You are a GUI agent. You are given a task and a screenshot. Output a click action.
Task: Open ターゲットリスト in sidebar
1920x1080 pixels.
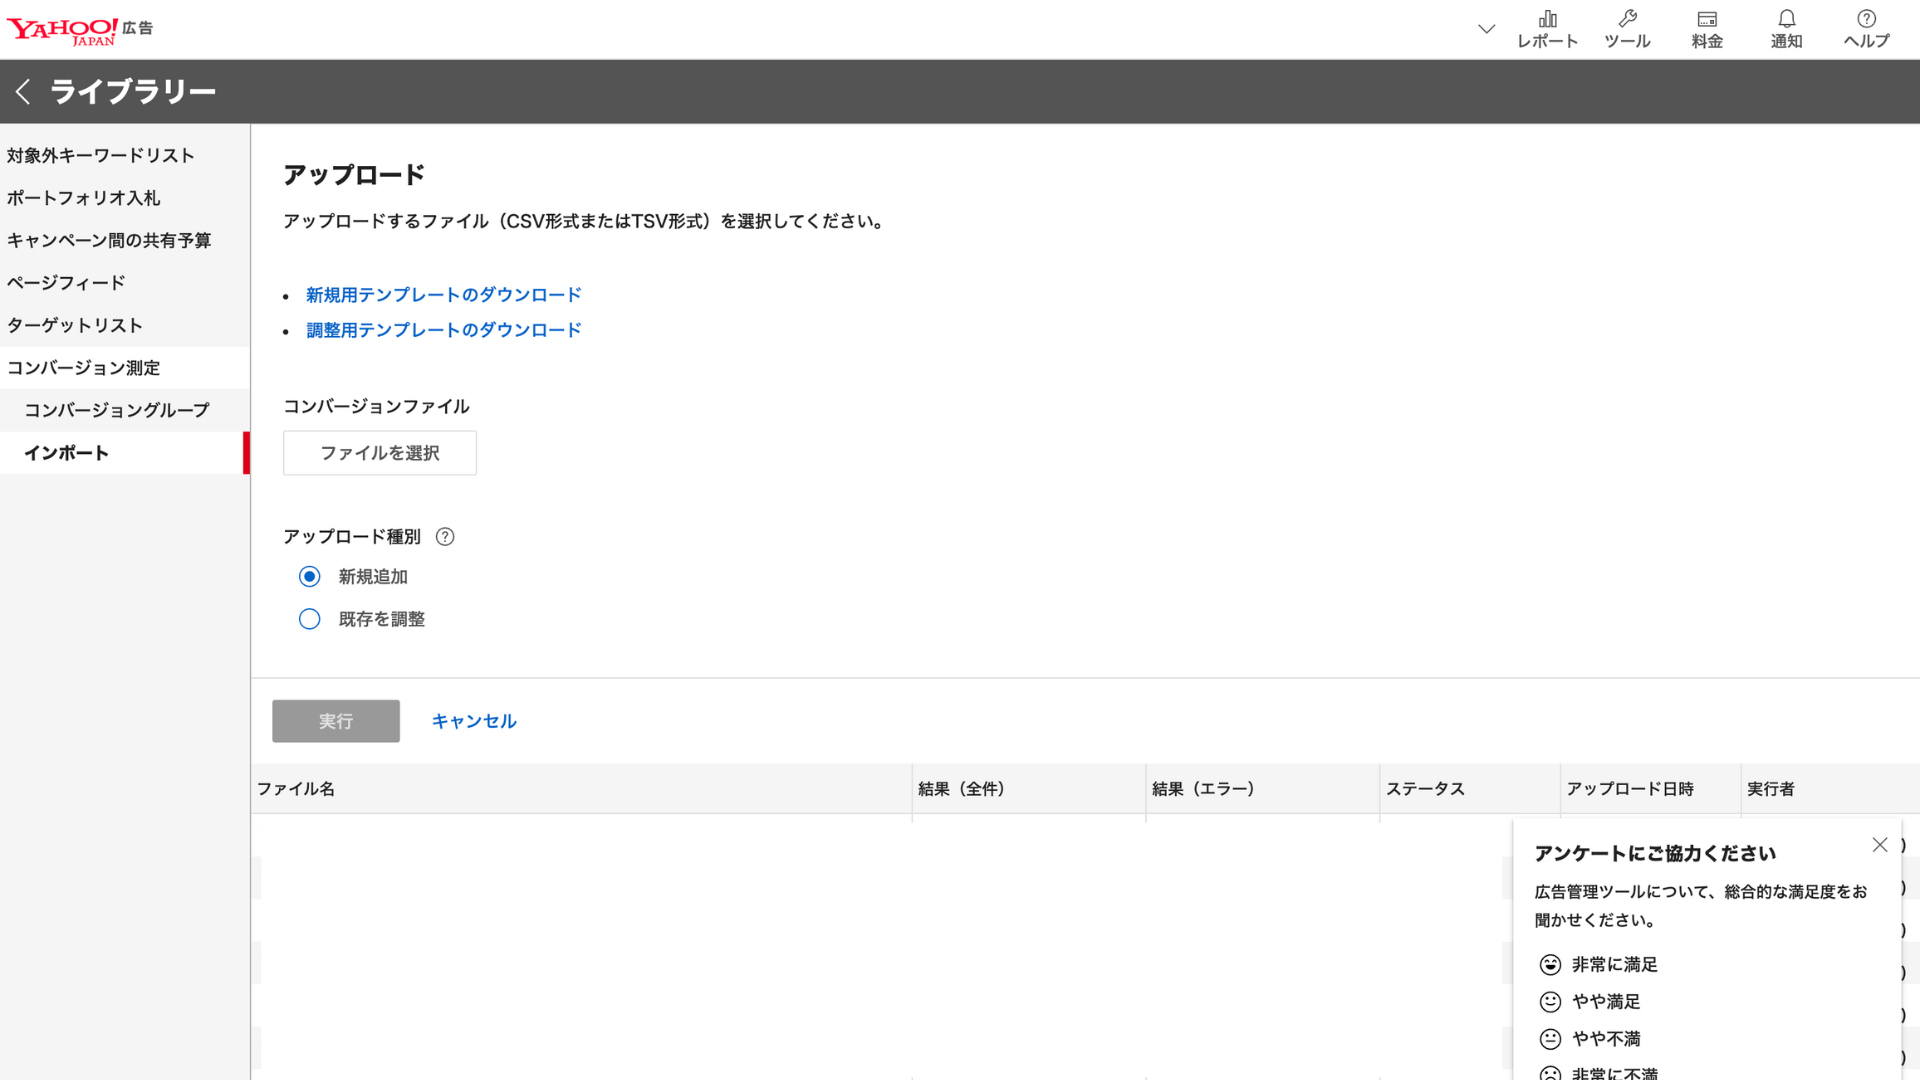(x=75, y=325)
